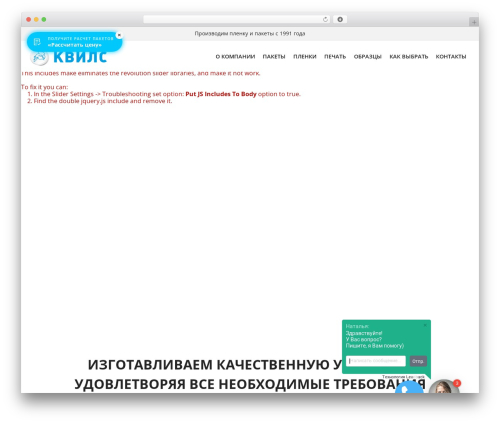Click the 'To fix it you can:' text
This screenshot has height=423, width=500.
(x=45, y=87)
